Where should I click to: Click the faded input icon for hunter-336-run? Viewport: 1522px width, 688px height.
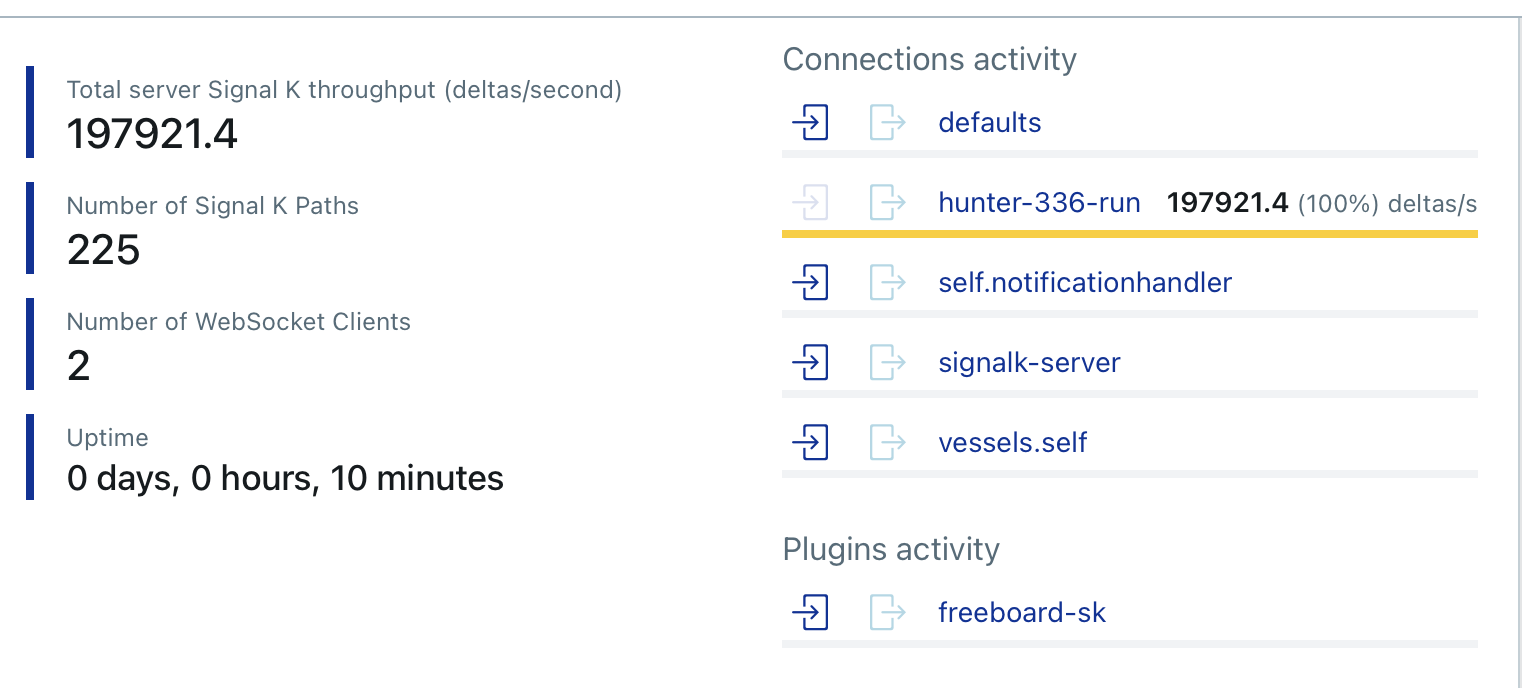[810, 203]
